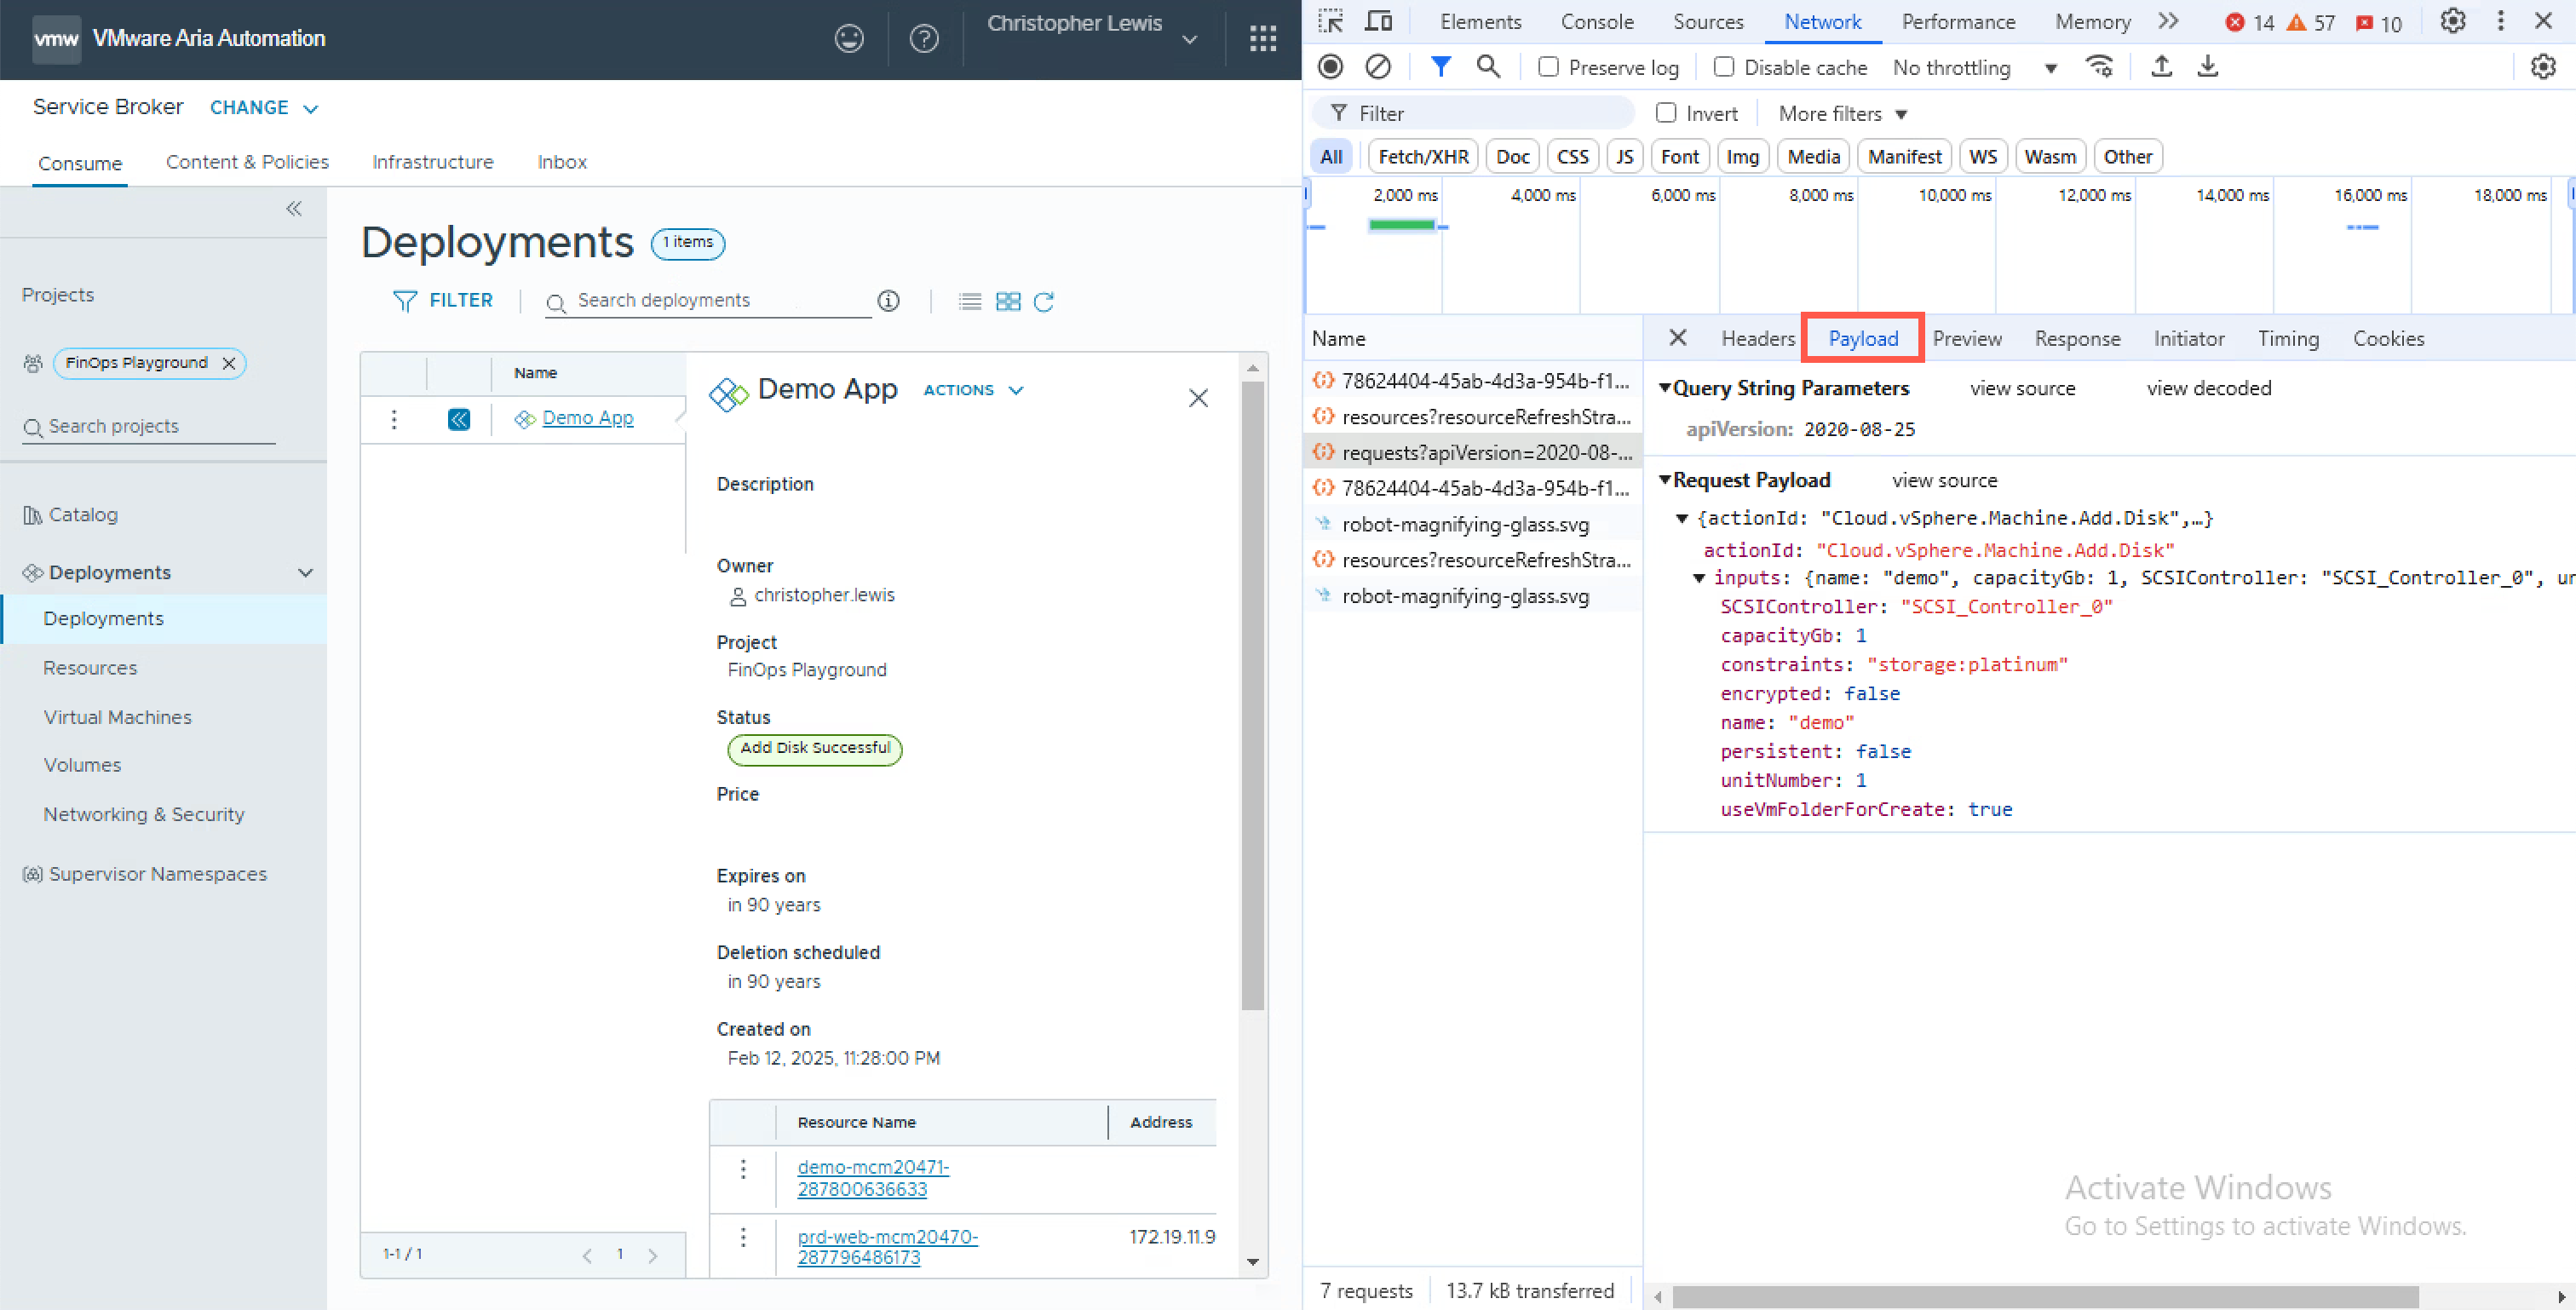Image resolution: width=2576 pixels, height=1310 pixels.
Task: Open the Content & Policies tab
Action: coord(247,162)
